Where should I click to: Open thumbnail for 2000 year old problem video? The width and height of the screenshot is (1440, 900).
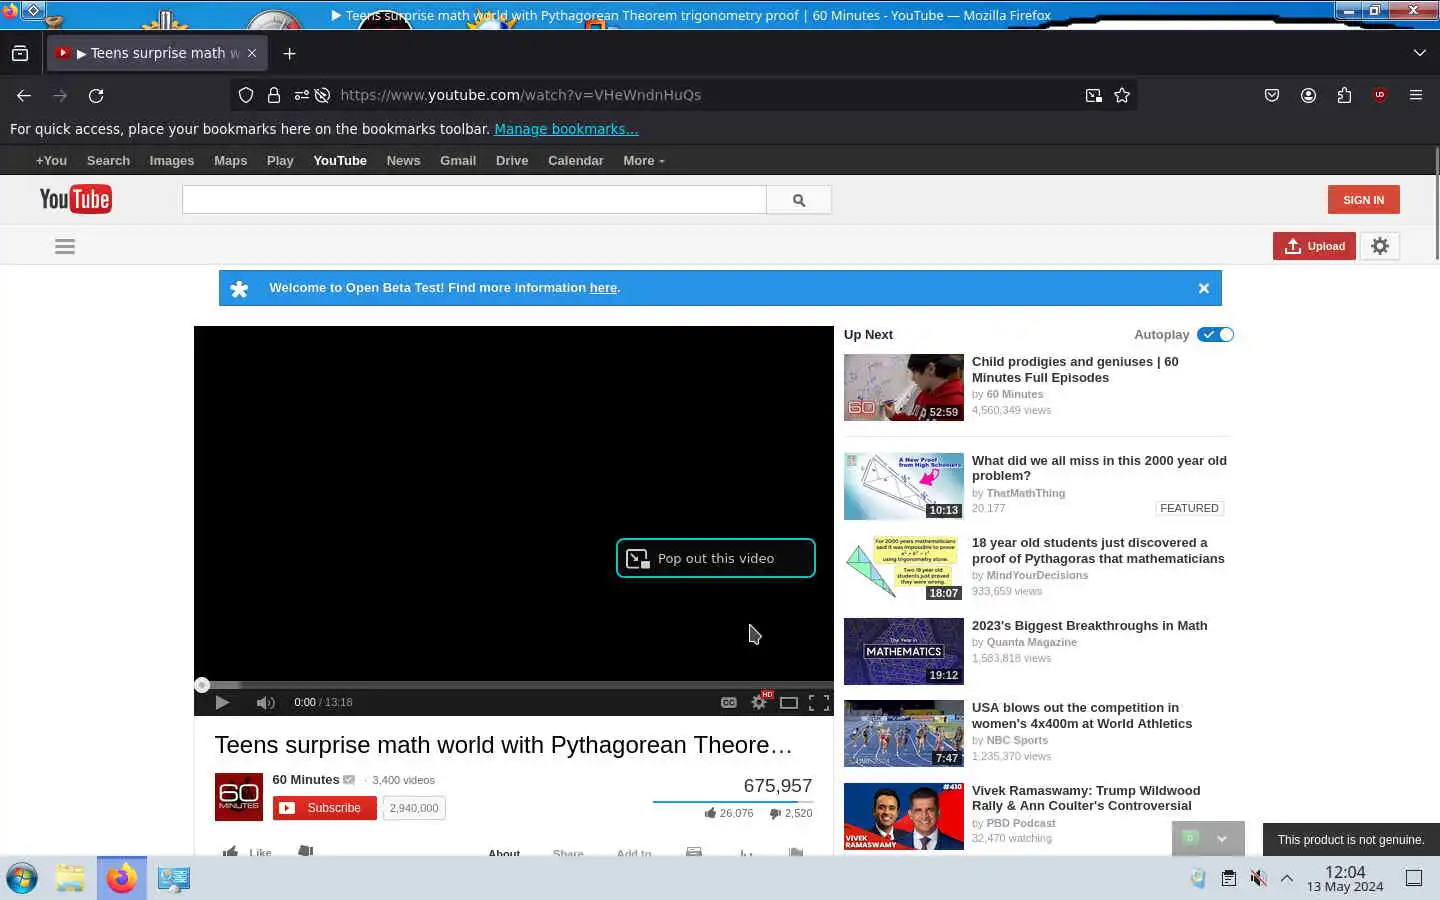904,486
